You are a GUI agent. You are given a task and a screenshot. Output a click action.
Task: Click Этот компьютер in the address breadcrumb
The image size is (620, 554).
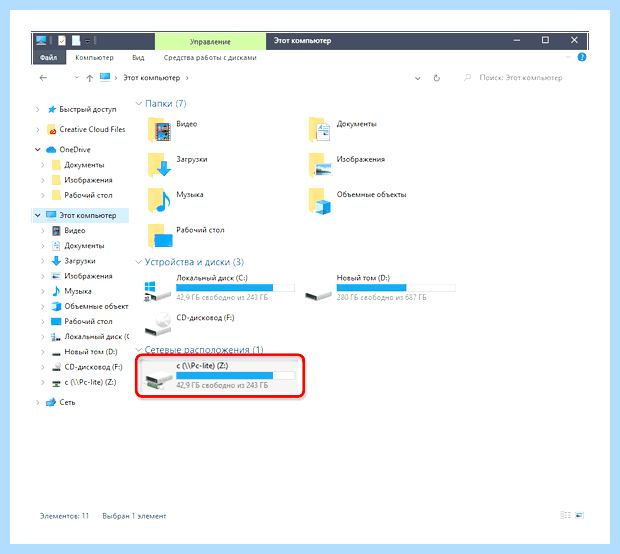(x=151, y=78)
